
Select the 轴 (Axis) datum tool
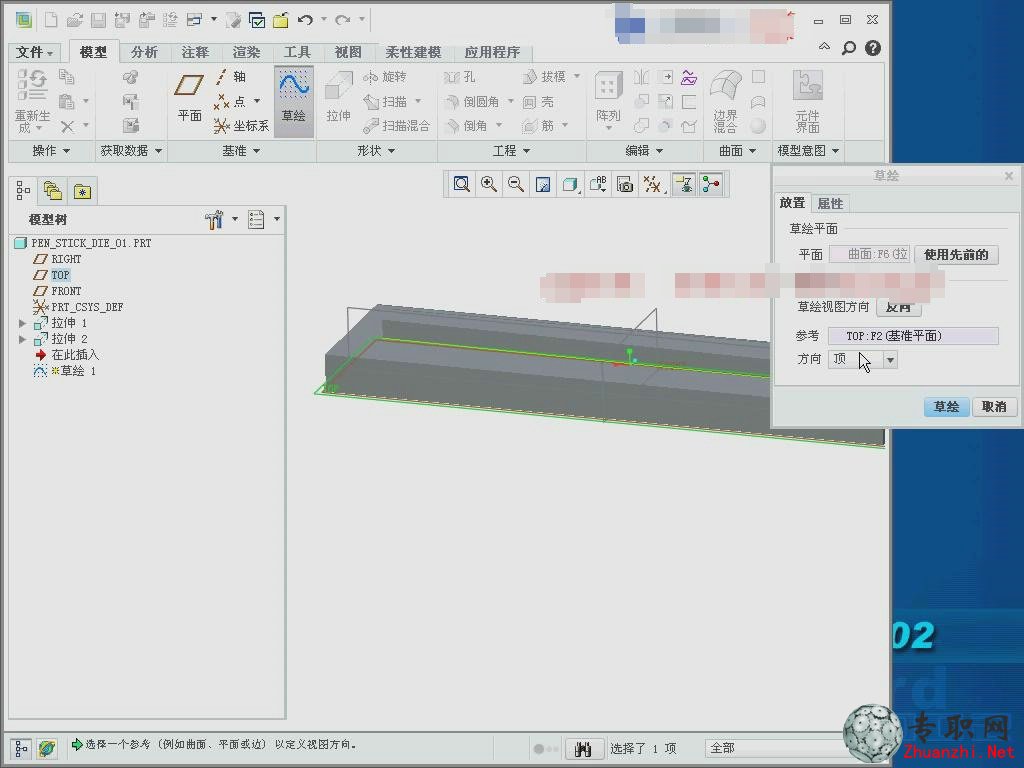click(231, 77)
